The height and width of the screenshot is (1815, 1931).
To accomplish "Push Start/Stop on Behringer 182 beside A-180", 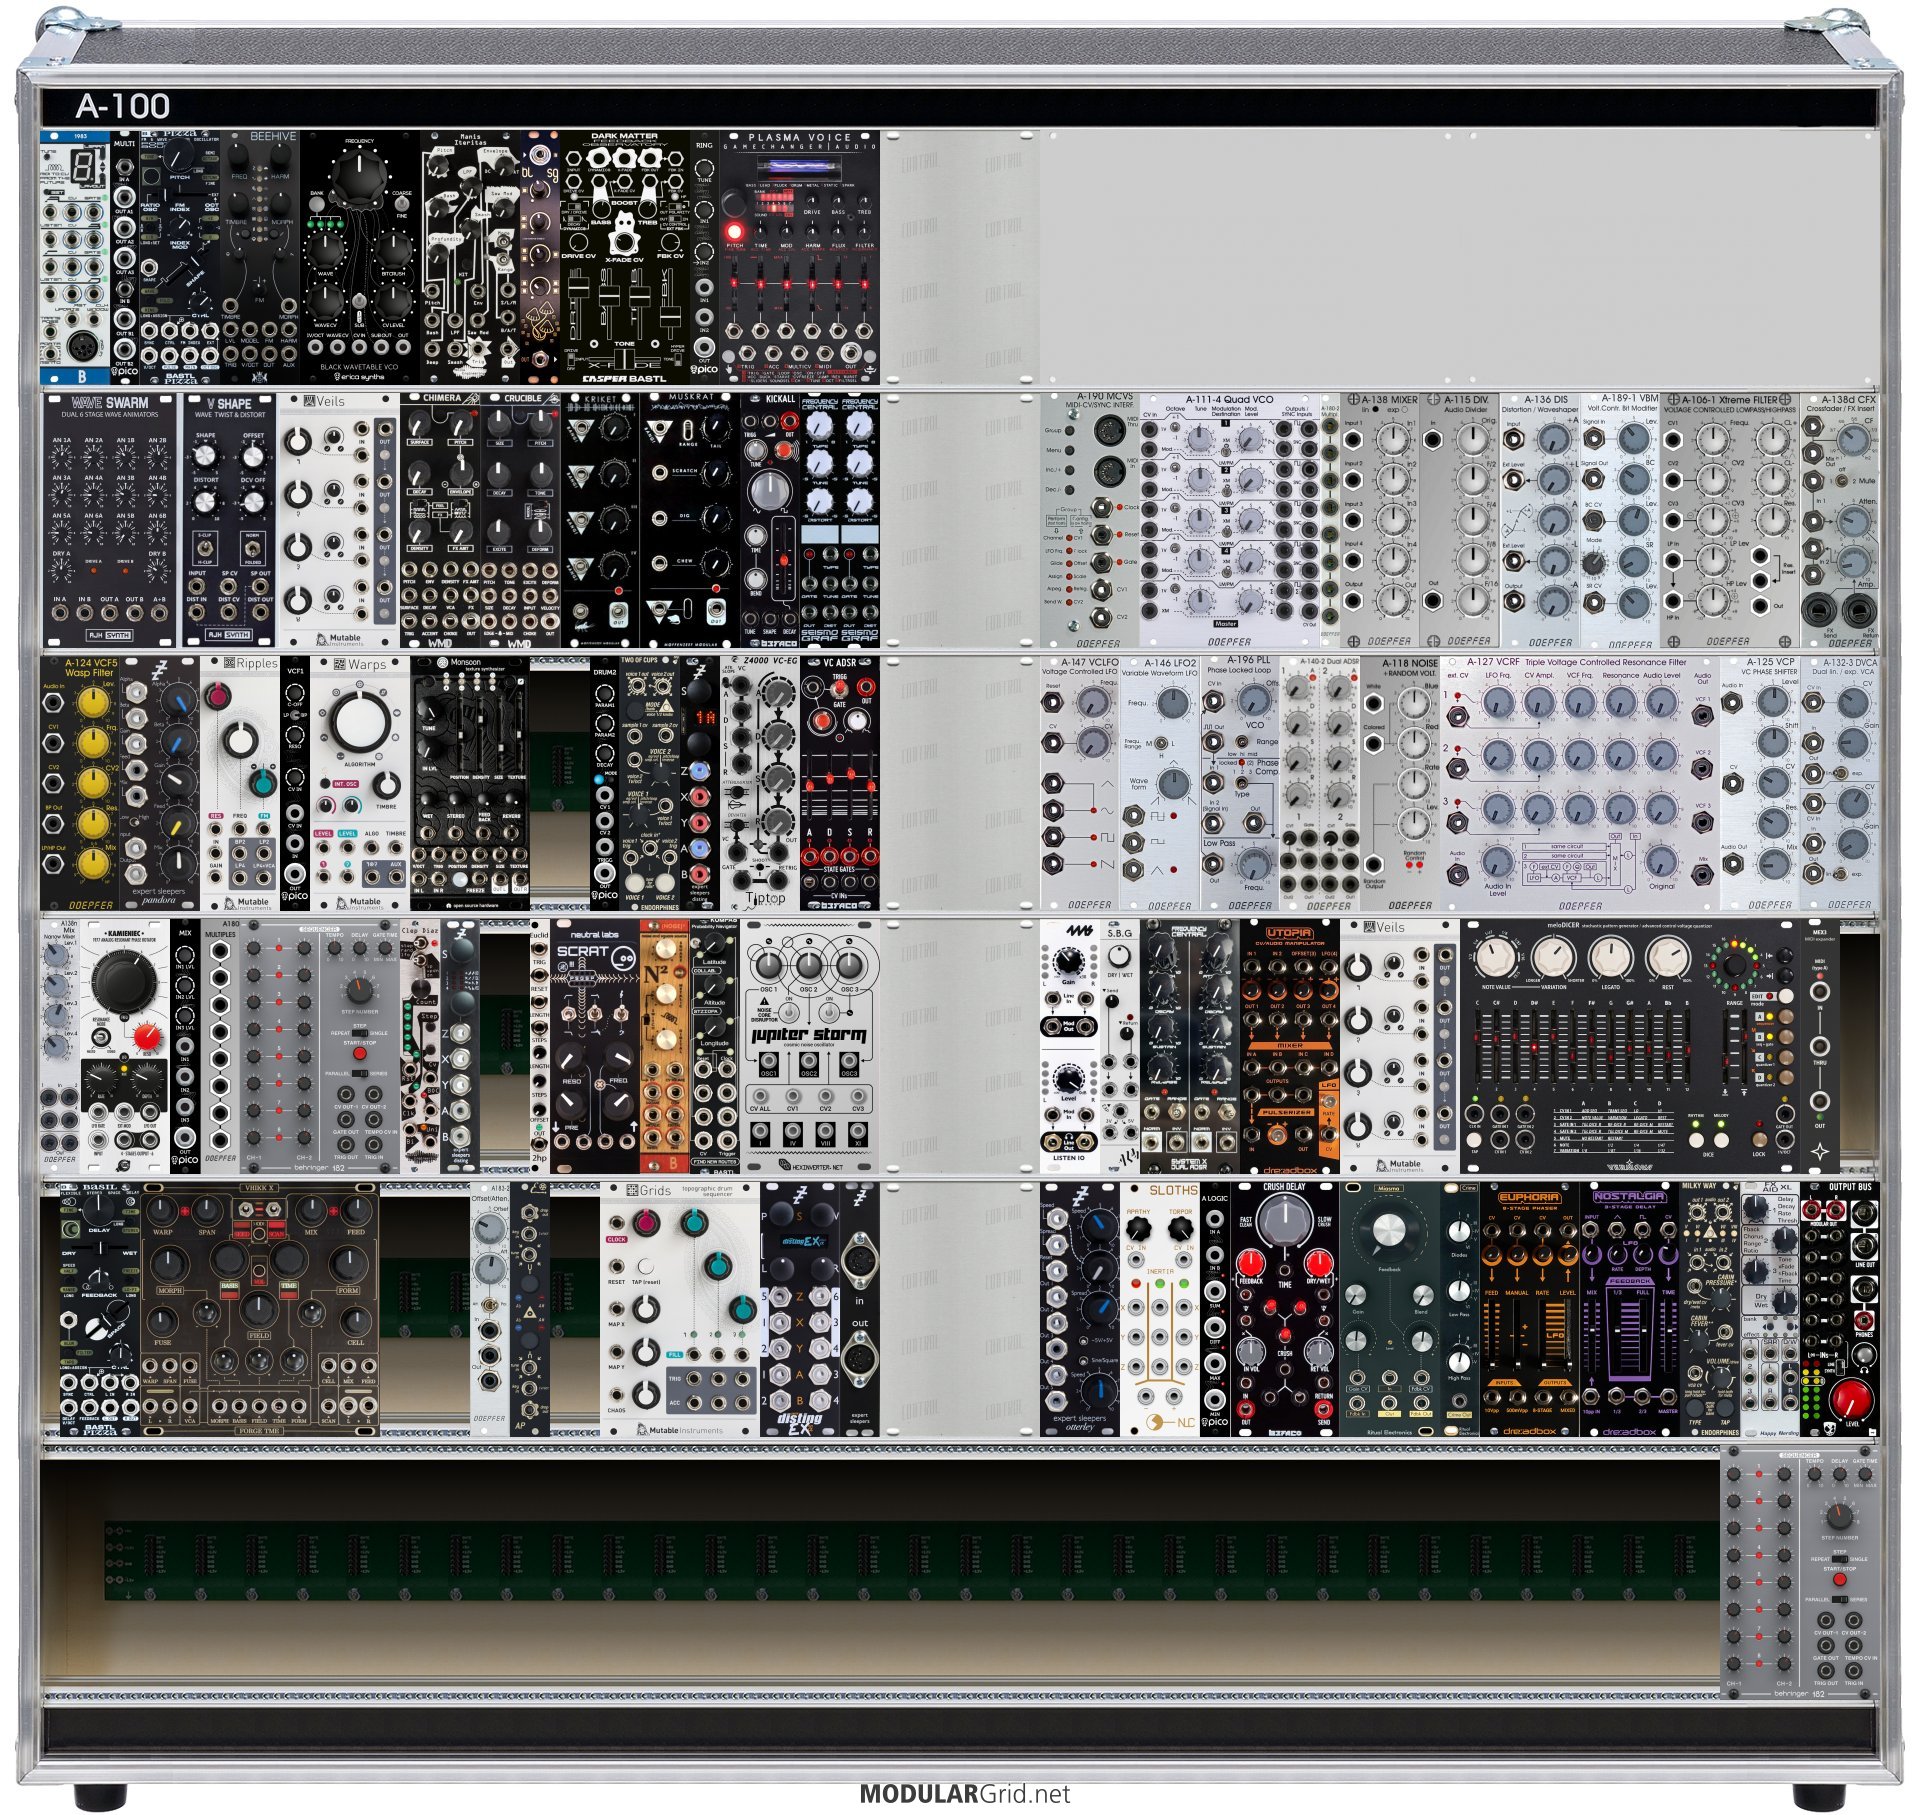I will (360, 1055).
